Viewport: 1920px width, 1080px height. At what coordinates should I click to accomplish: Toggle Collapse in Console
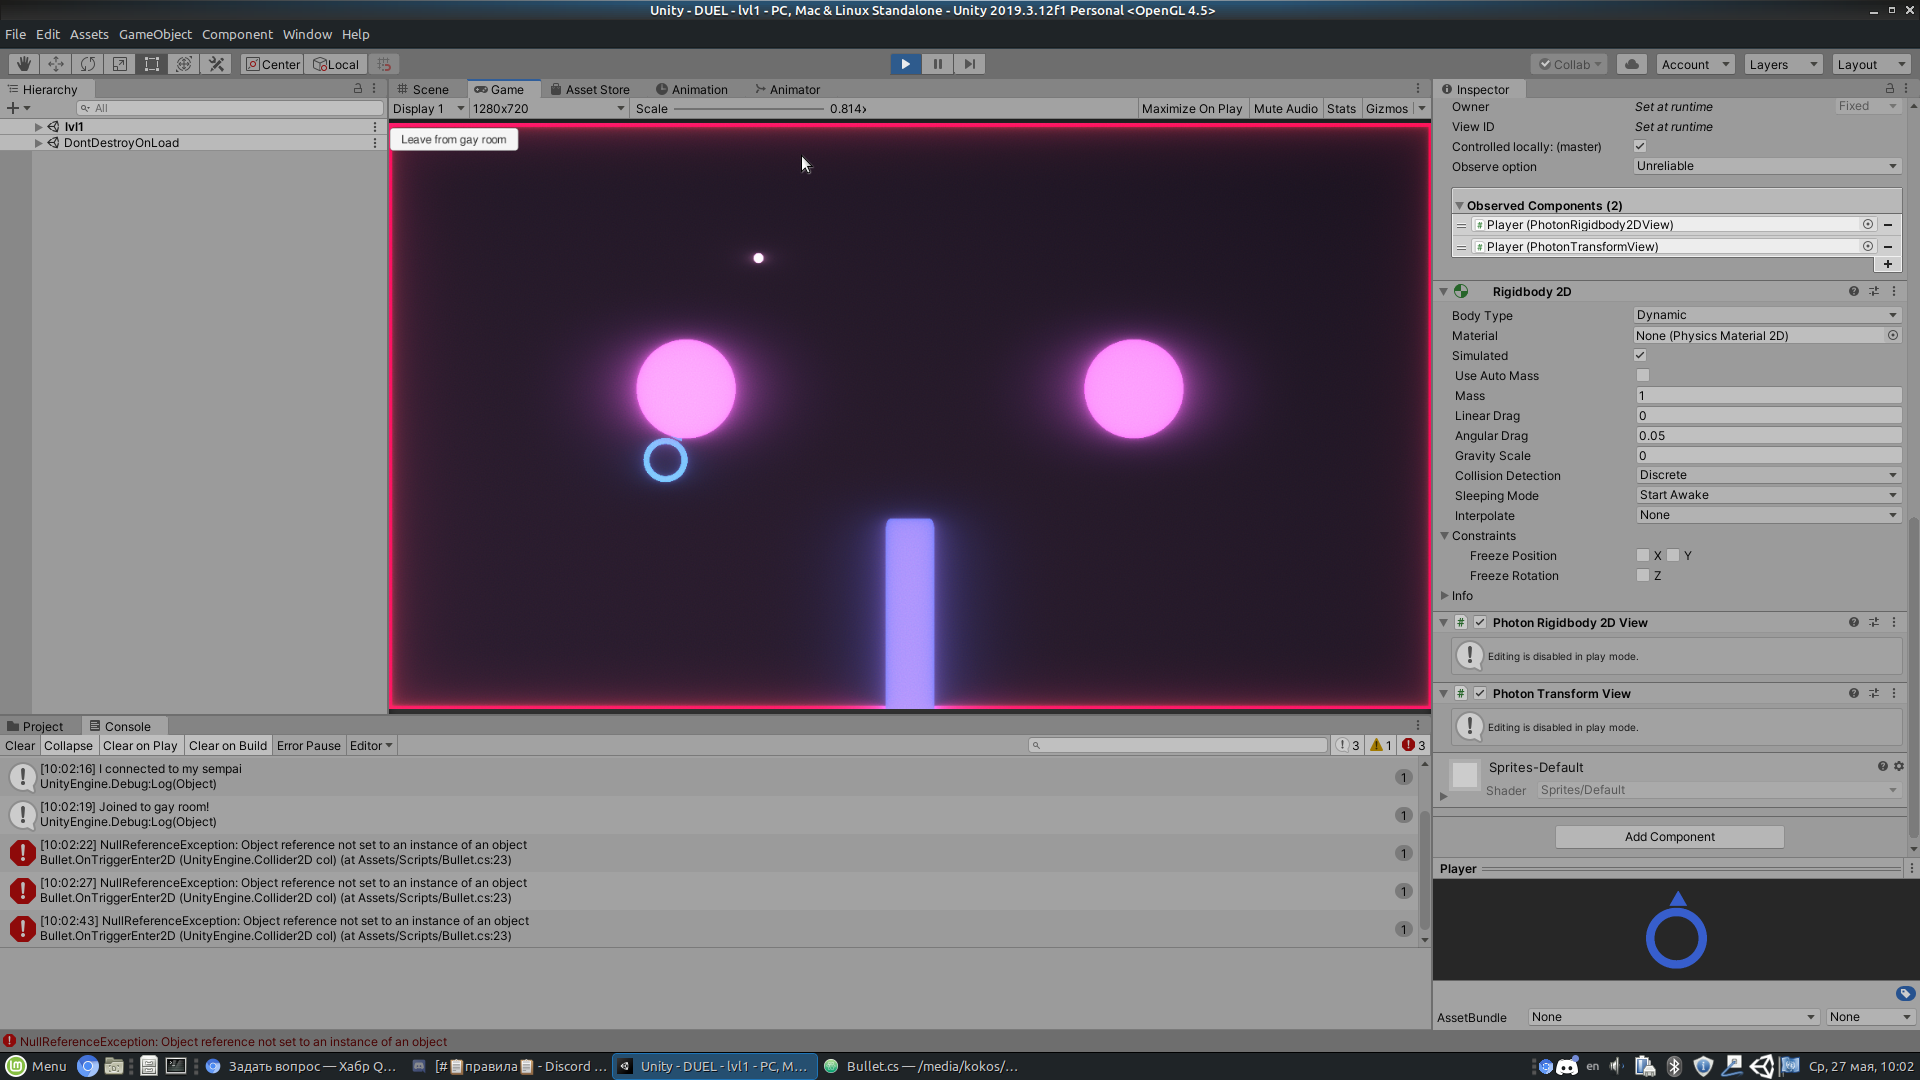pyautogui.click(x=68, y=745)
